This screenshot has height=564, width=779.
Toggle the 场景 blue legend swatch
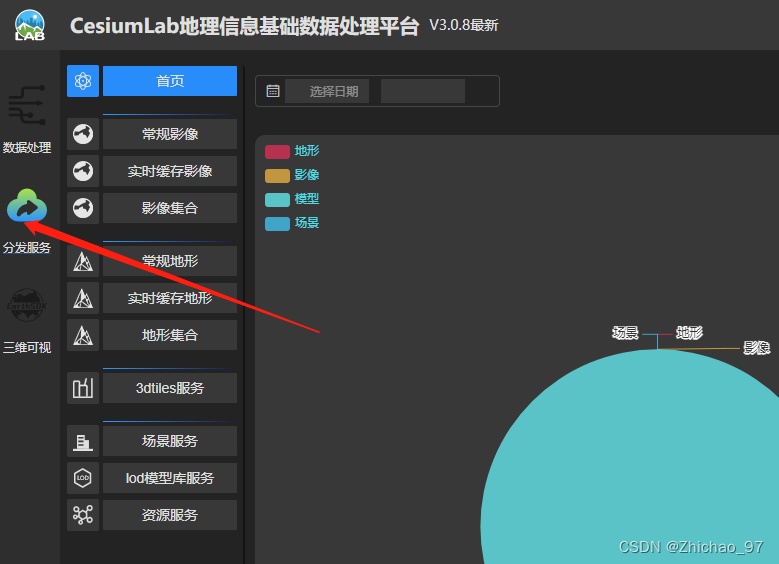[x=277, y=224]
